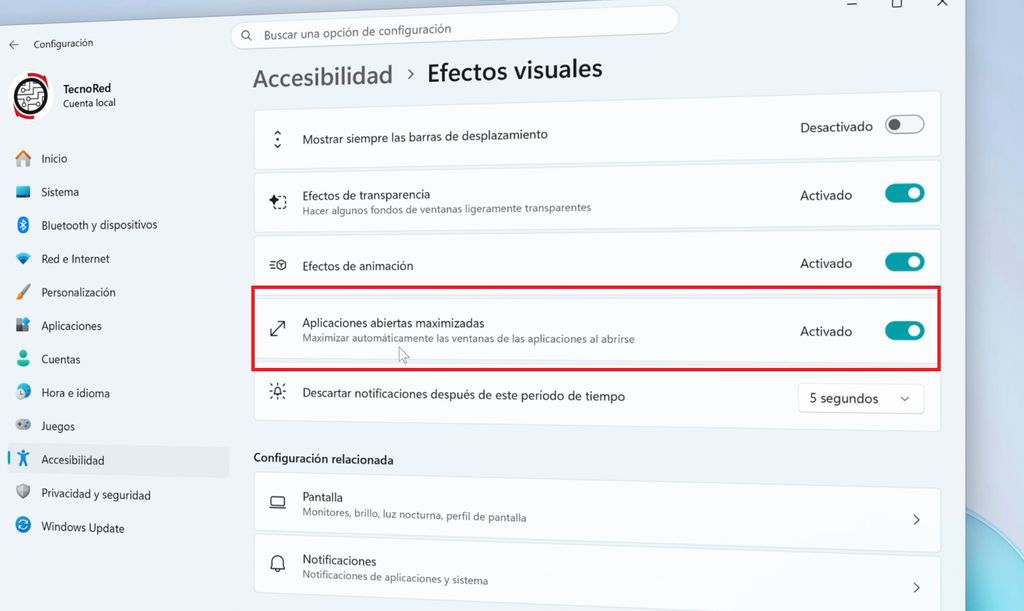
Task: Click the Hora e idioma clock icon
Action: point(23,392)
